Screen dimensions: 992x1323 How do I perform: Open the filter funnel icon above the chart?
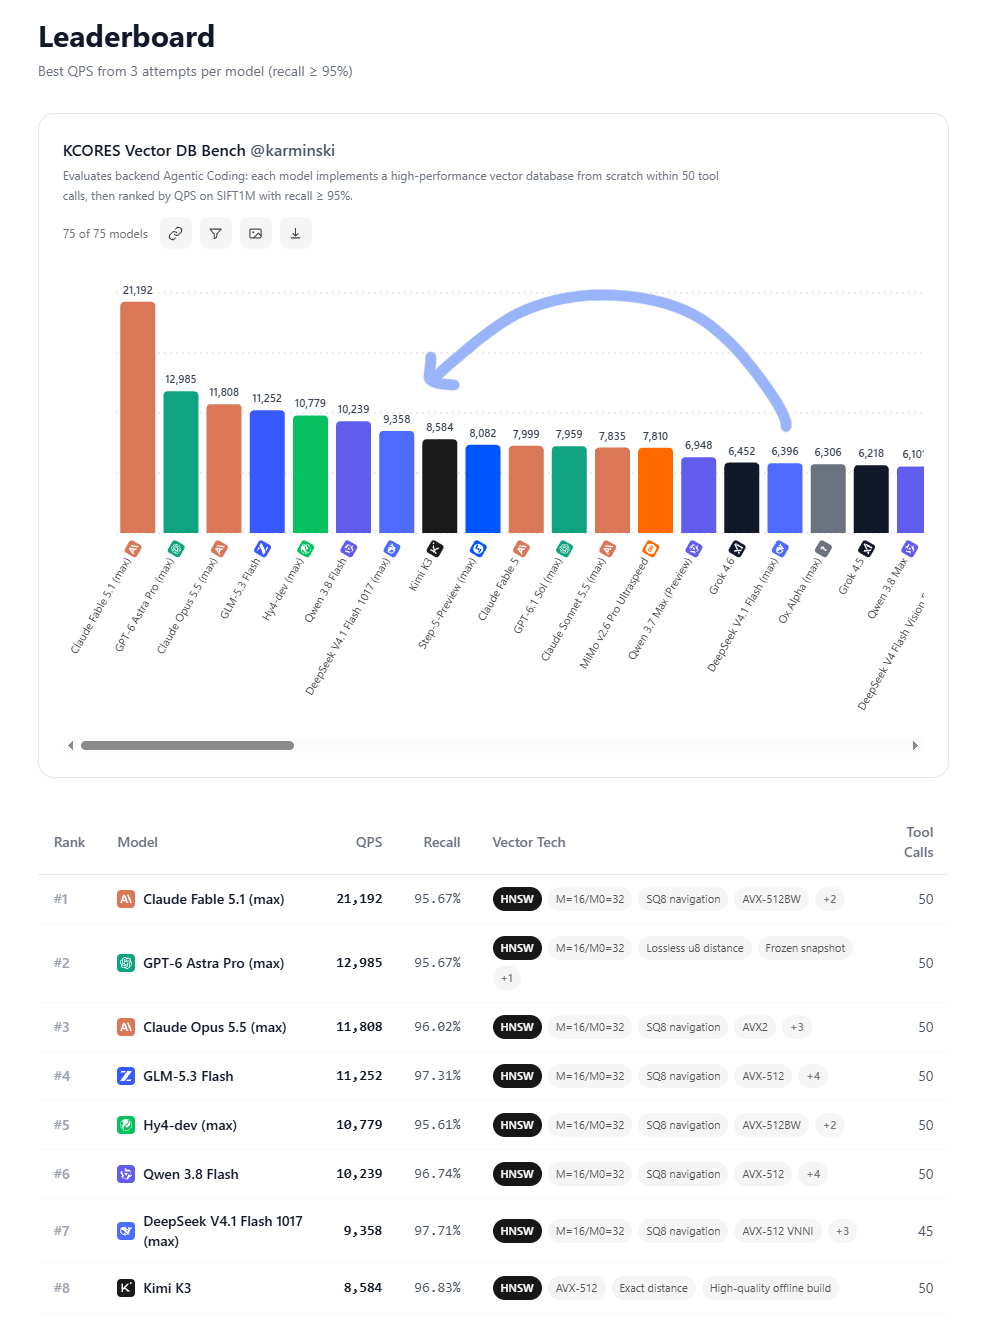point(216,233)
